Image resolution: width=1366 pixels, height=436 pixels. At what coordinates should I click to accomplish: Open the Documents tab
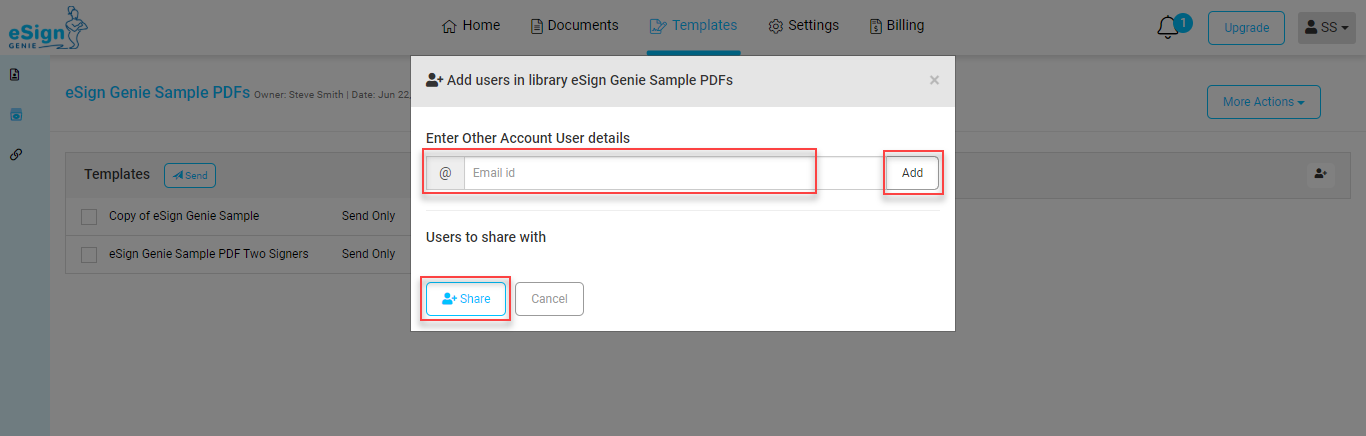click(x=574, y=25)
